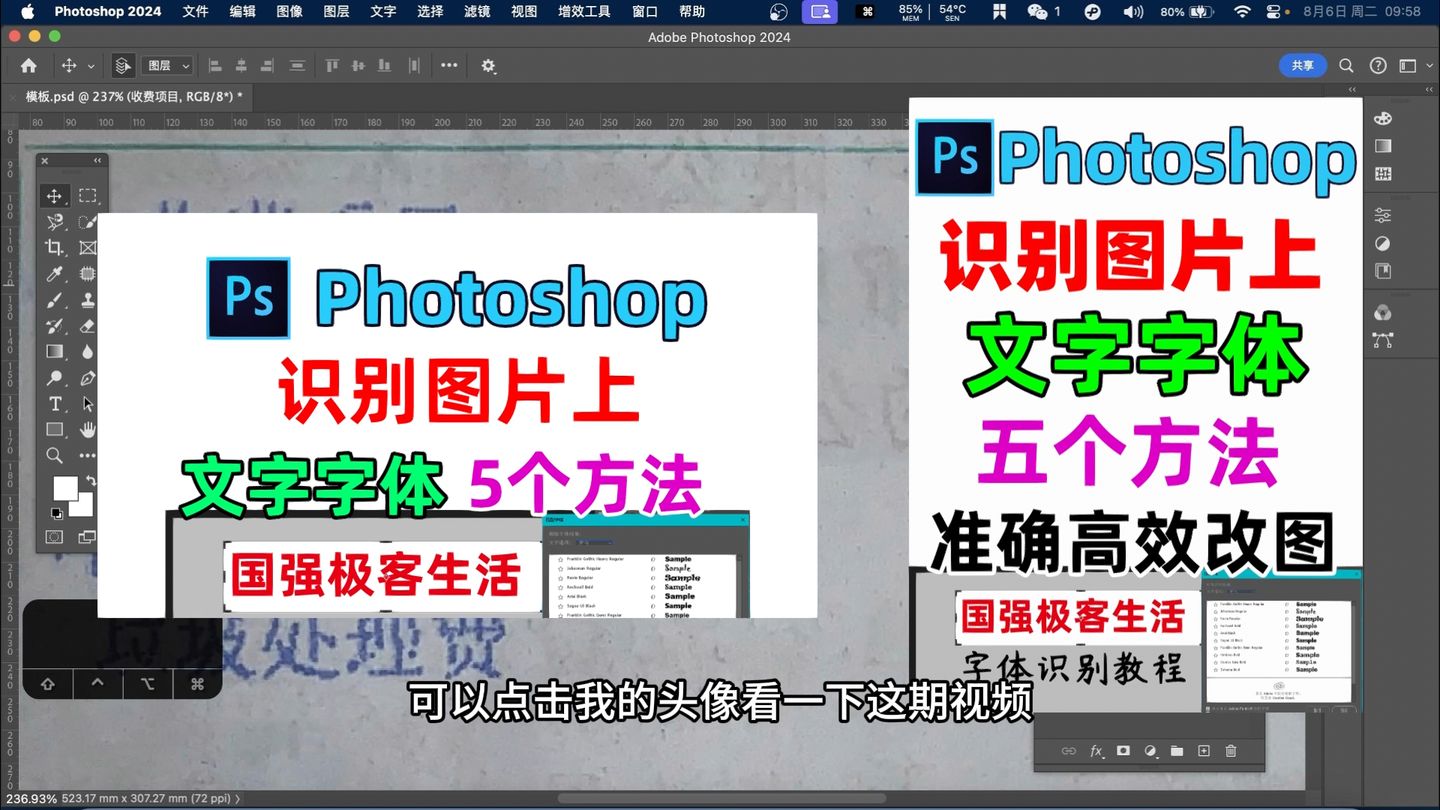The image size is (1440, 810).
Task: Delete layer trash icon
Action: tap(1231, 751)
